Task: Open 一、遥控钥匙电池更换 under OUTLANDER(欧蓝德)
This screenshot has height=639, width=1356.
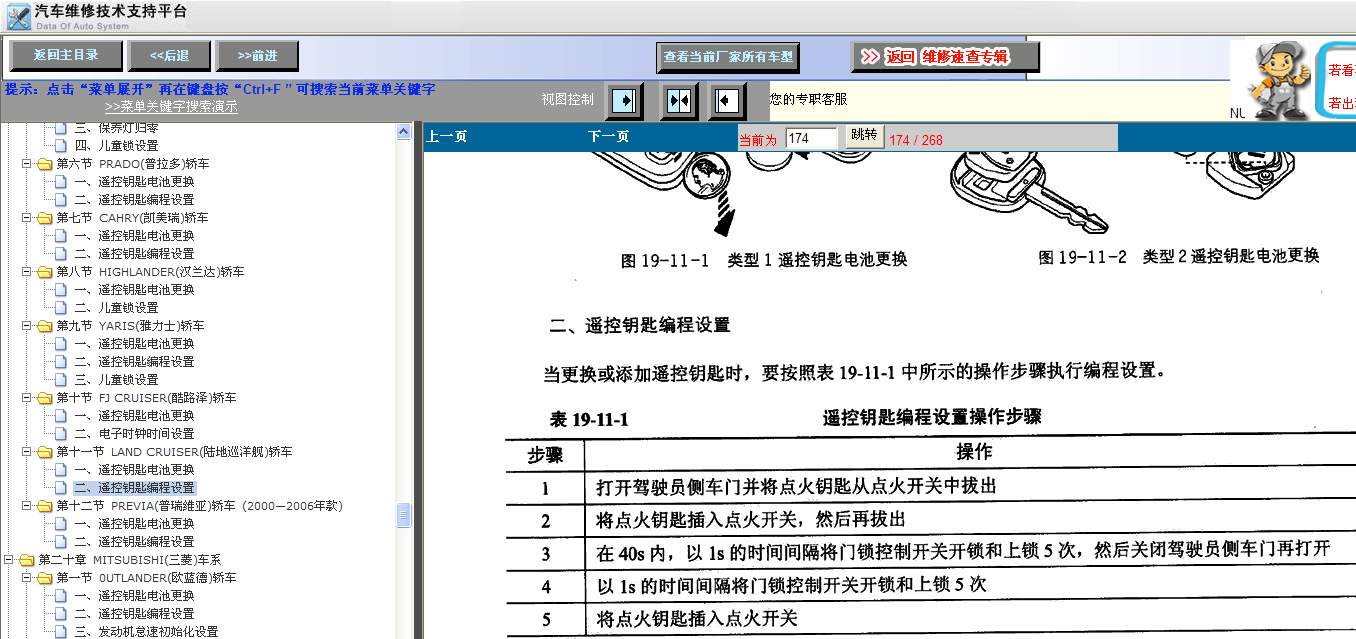Action: (x=134, y=596)
